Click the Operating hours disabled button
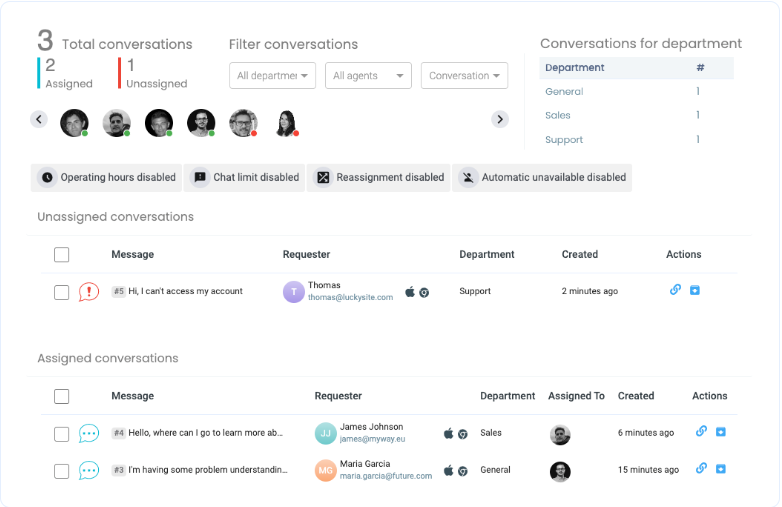 coord(107,178)
